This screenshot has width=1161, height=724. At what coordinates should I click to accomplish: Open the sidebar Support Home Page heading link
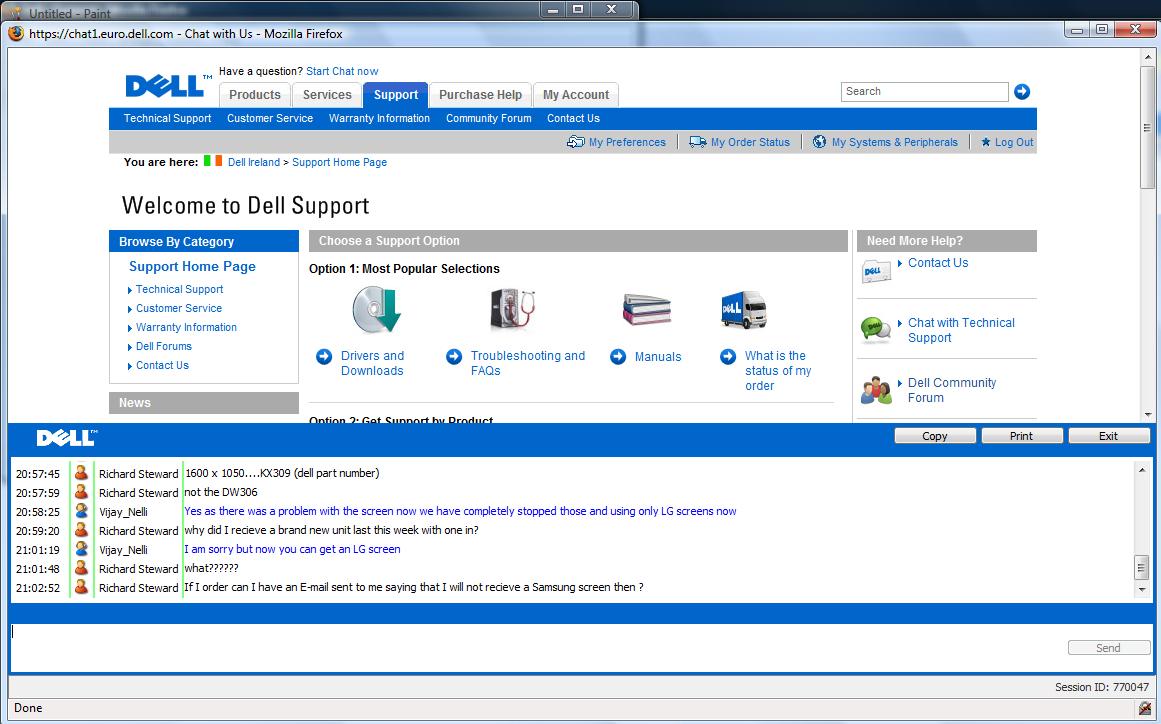pos(193,267)
